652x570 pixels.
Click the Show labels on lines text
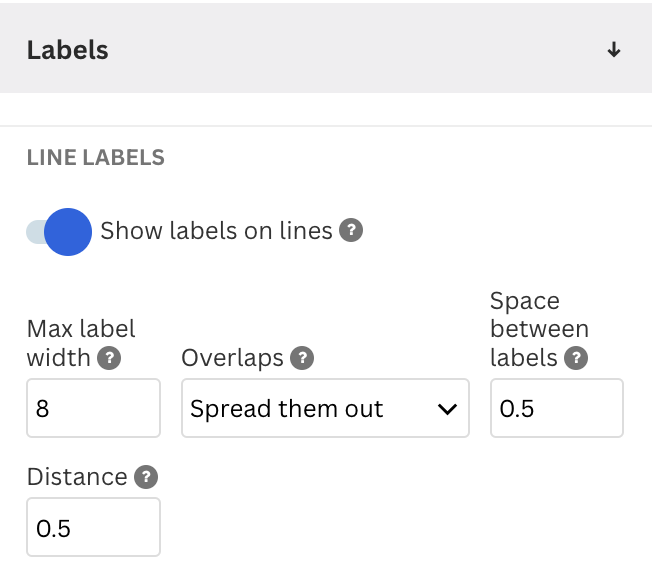(x=216, y=231)
